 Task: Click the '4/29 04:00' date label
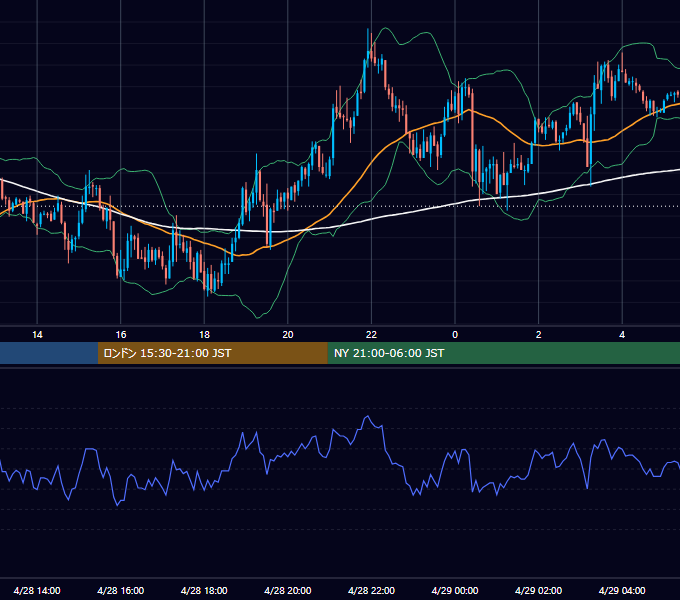tap(622, 590)
